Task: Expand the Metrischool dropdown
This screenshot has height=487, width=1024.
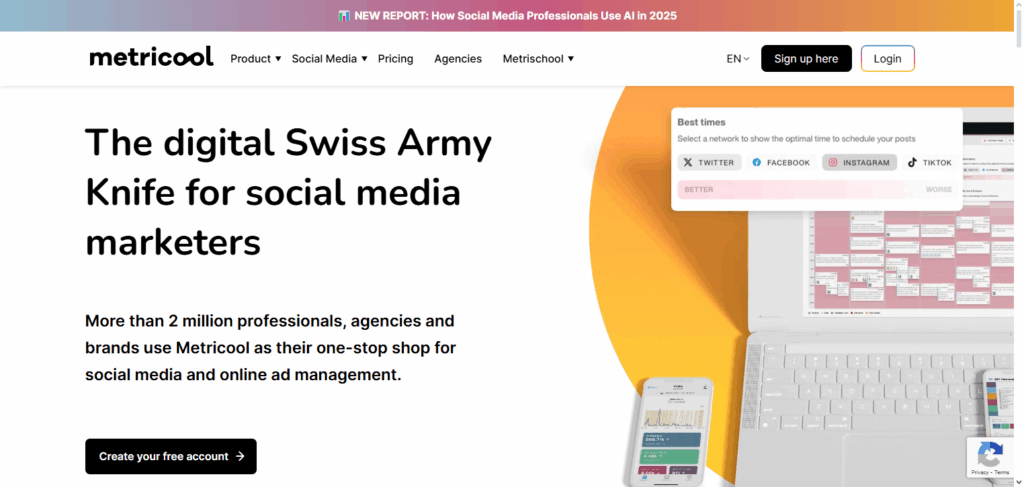Action: (x=538, y=59)
